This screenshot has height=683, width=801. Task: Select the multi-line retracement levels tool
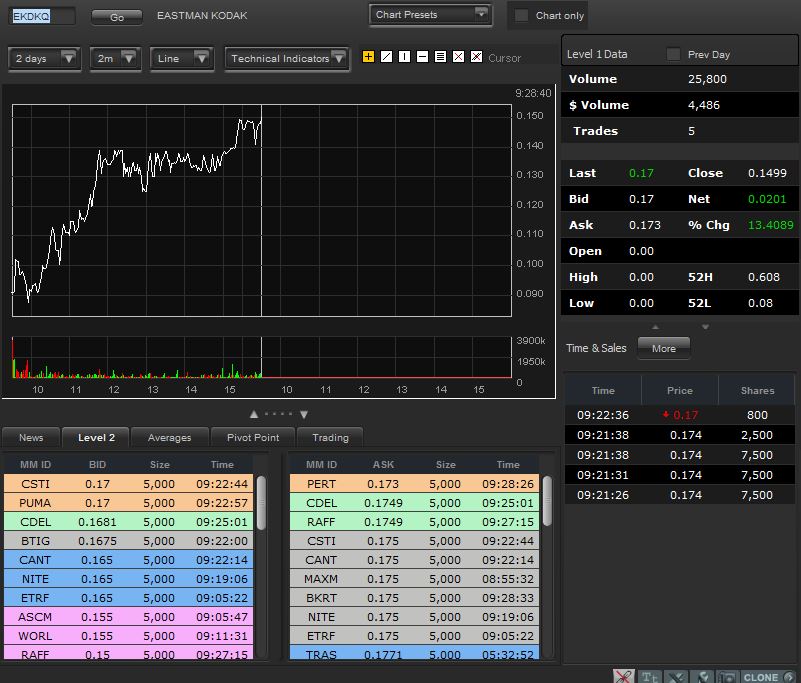pyautogui.click(x=440, y=58)
